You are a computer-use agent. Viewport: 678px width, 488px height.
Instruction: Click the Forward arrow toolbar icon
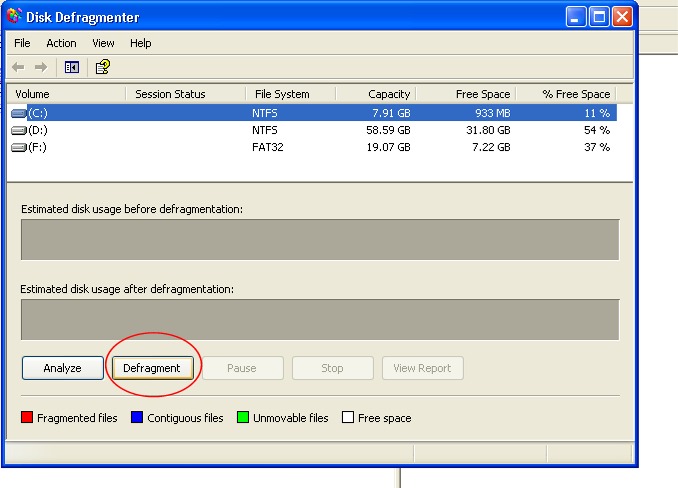pyautogui.click(x=41, y=67)
